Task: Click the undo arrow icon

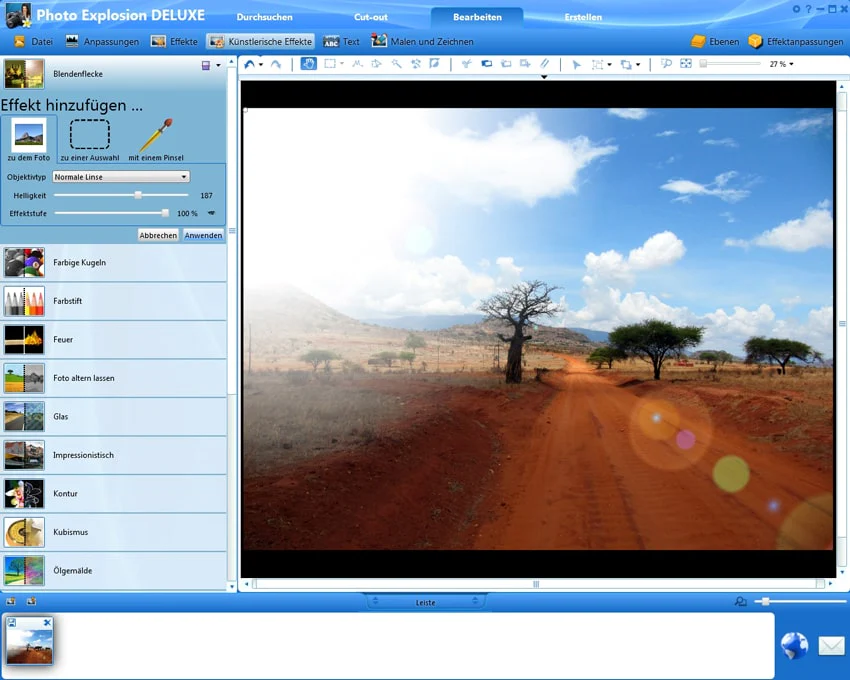Action: tap(249, 64)
